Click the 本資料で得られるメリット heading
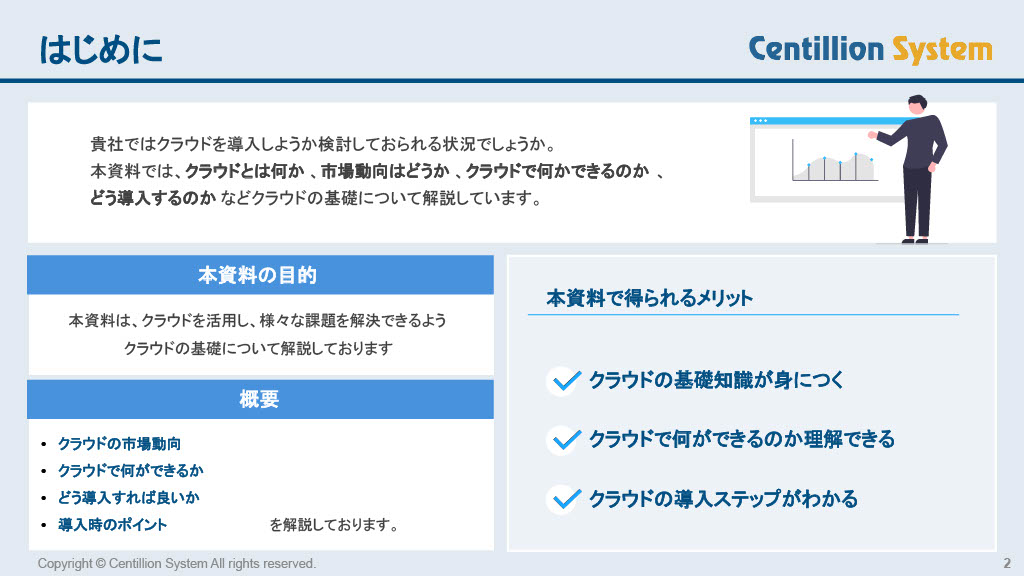Screen dimensions: 1024x576 click(649, 298)
